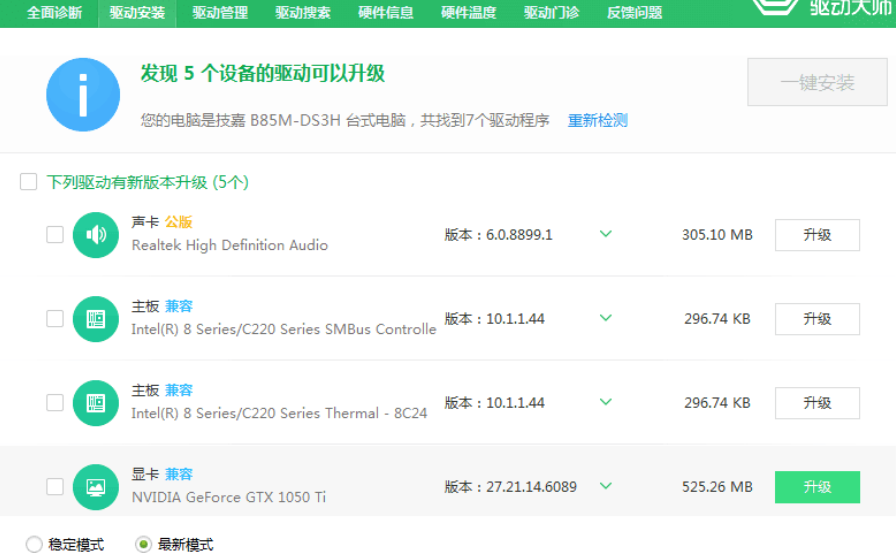Click the SMBus Controller motherboard icon
This screenshot has width=896, height=554.
[x=96, y=319]
